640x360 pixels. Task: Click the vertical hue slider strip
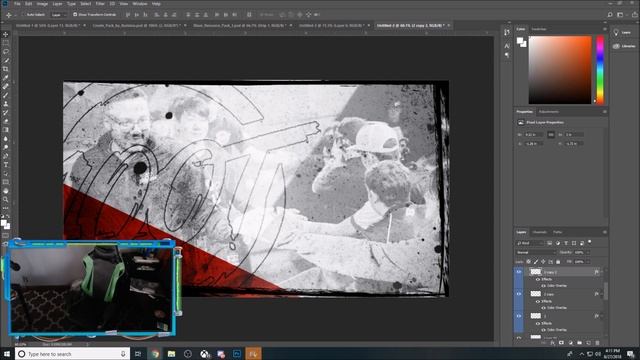[600, 70]
